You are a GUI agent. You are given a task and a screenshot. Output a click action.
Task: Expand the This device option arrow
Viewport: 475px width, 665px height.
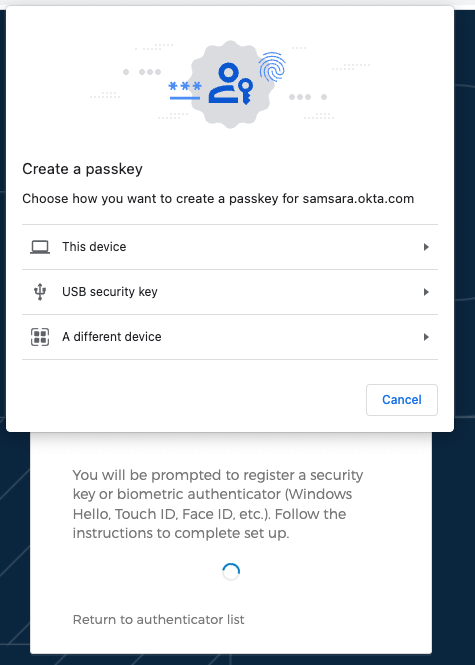click(x=426, y=247)
